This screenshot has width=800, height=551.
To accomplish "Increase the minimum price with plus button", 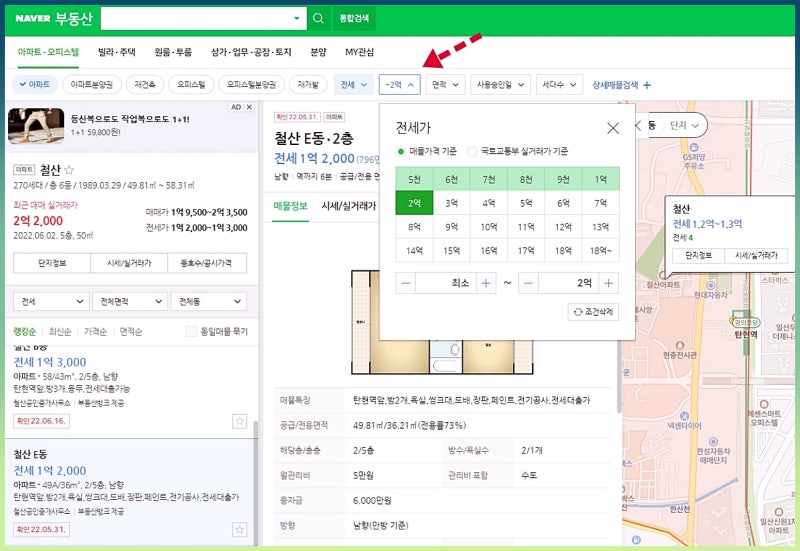I will tap(486, 283).
